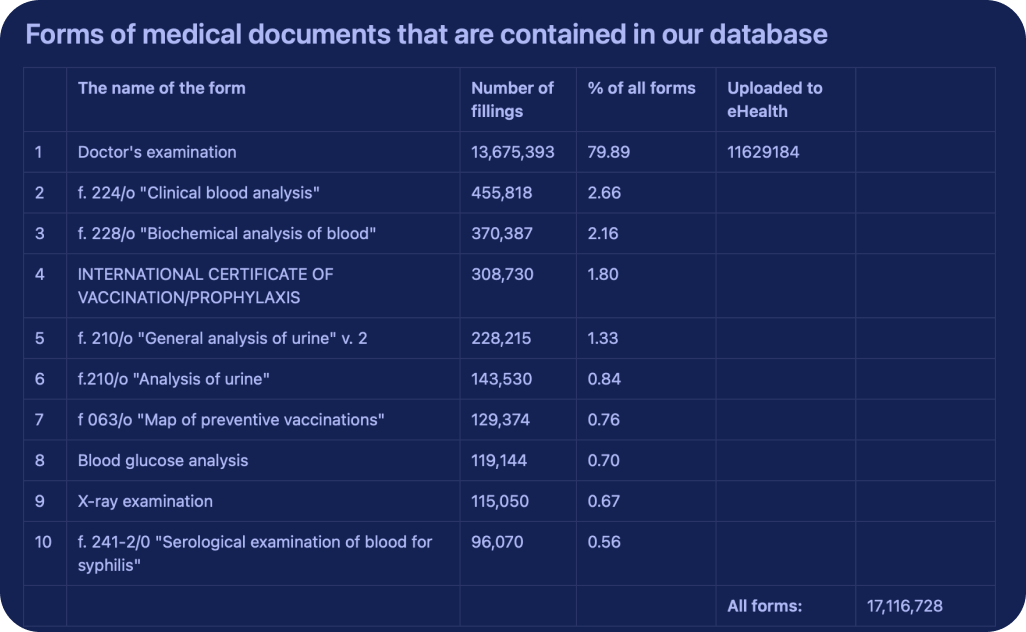The height and width of the screenshot is (632, 1026).
Task: Click the "Uploaded to eHealth" column header
Action: 774,99
